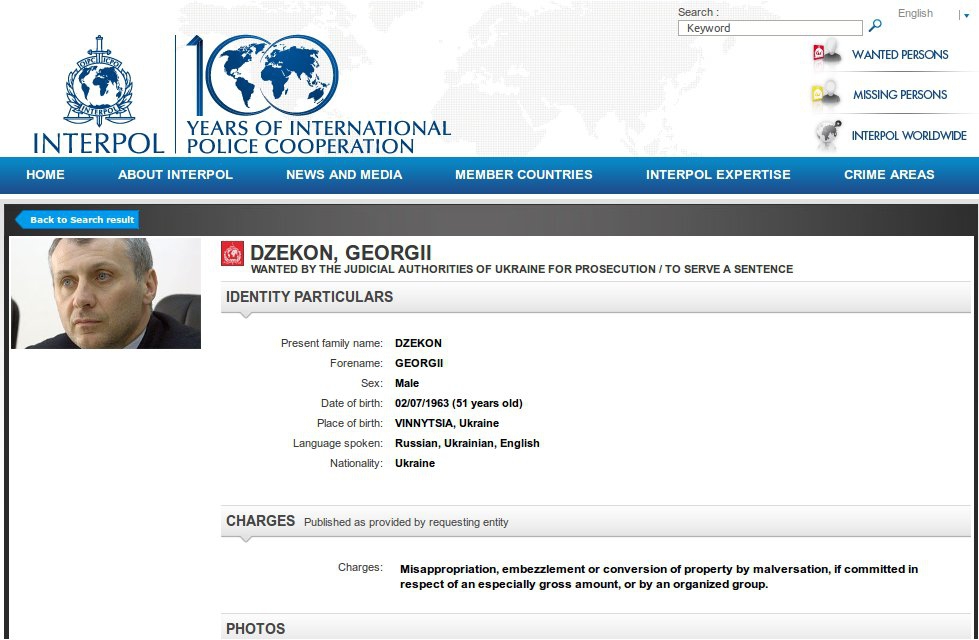
Task: Click the wanted person's photo thumbnail
Action: pyautogui.click(x=106, y=293)
